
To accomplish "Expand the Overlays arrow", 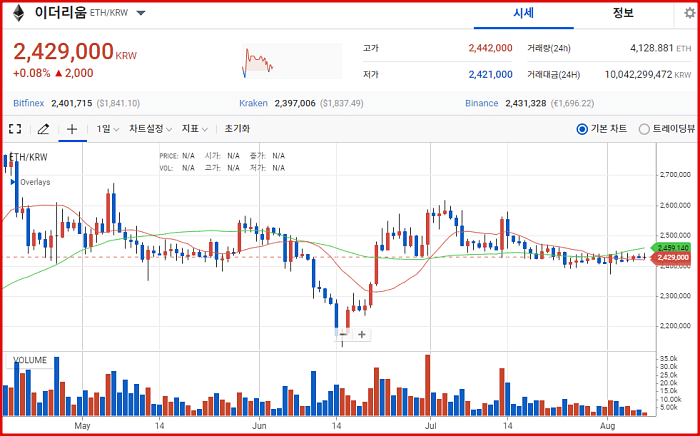I will [13, 182].
